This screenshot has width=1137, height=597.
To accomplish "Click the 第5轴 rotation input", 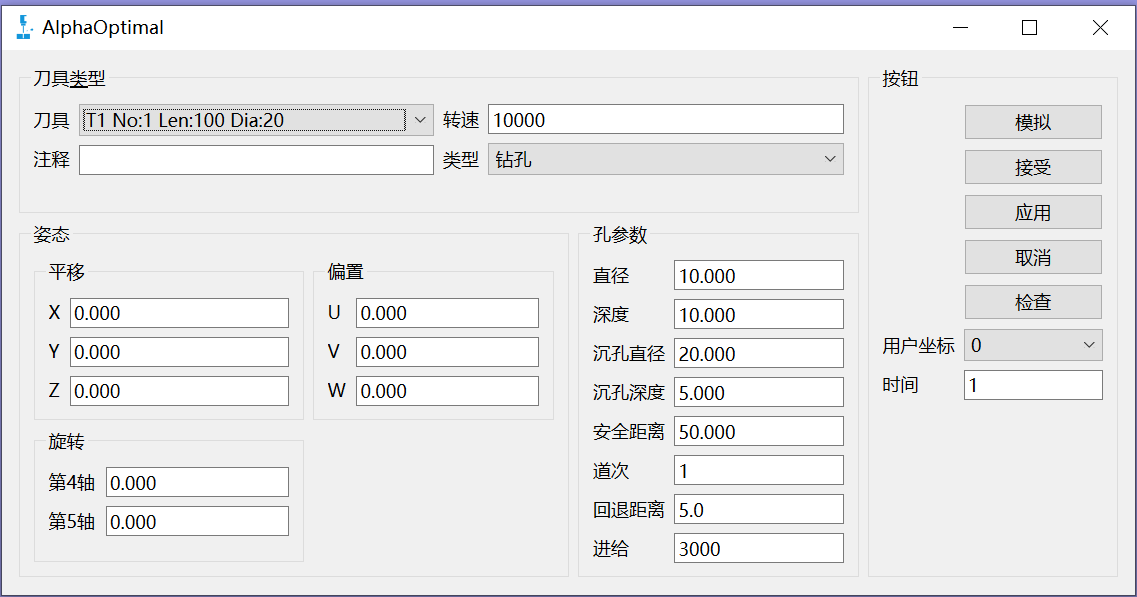I will click(197, 522).
